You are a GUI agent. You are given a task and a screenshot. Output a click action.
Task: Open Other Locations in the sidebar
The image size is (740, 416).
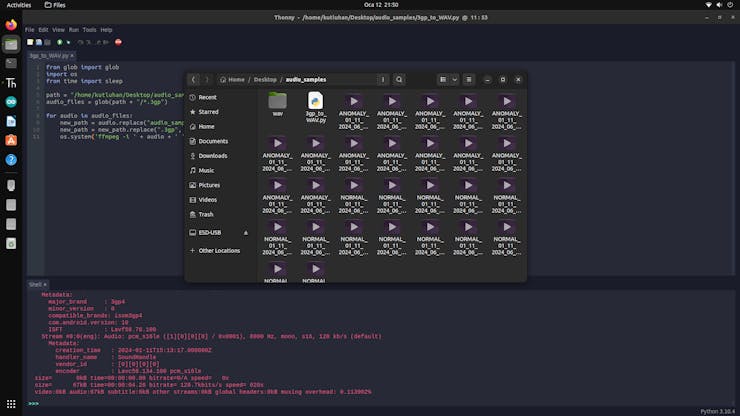[219, 250]
